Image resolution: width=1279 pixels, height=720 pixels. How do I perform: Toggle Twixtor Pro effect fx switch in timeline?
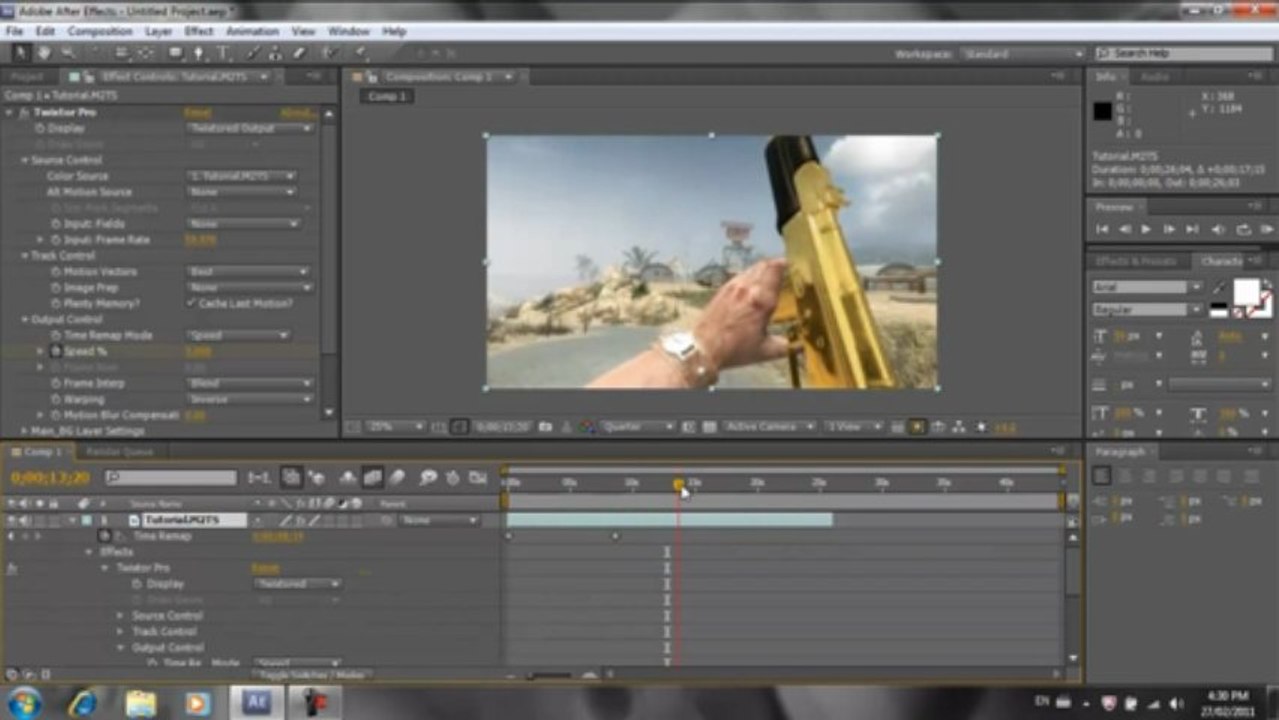click(x=12, y=568)
